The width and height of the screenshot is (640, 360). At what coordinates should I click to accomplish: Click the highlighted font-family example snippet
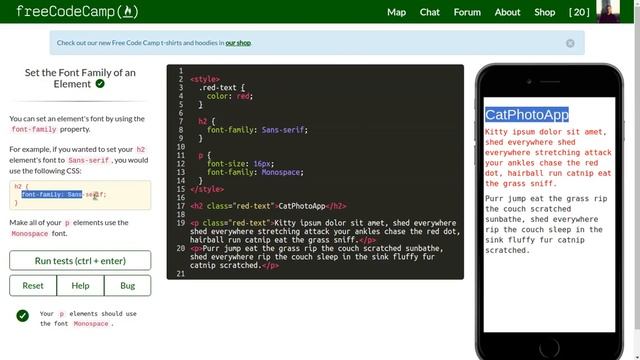pos(52,194)
